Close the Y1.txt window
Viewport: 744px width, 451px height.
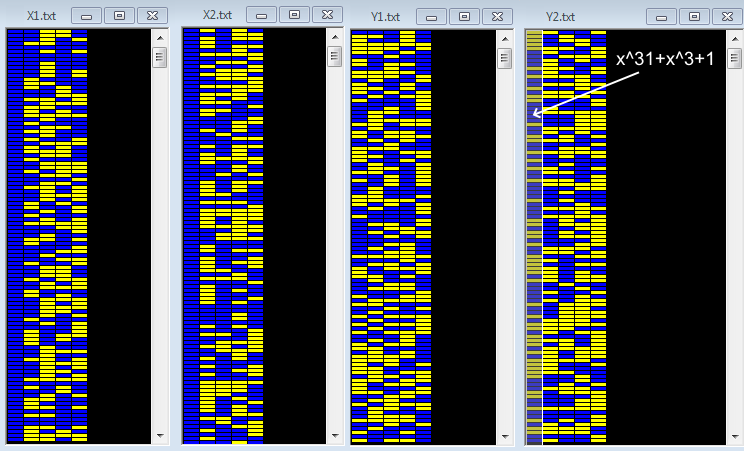tap(497, 17)
